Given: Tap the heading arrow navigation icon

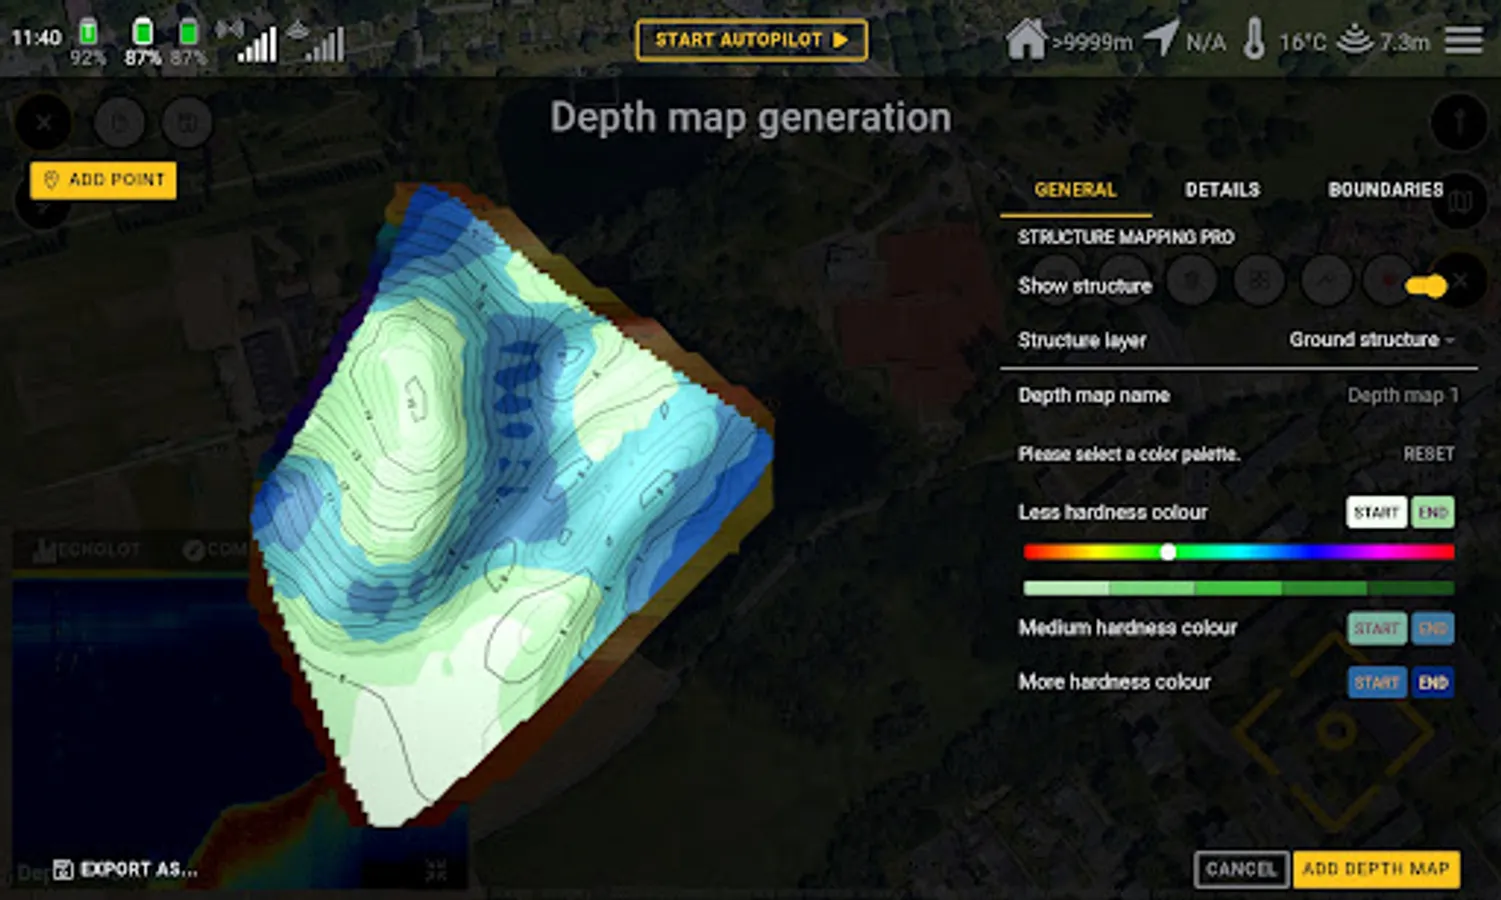Looking at the screenshot, I should pyautogui.click(x=1160, y=38).
